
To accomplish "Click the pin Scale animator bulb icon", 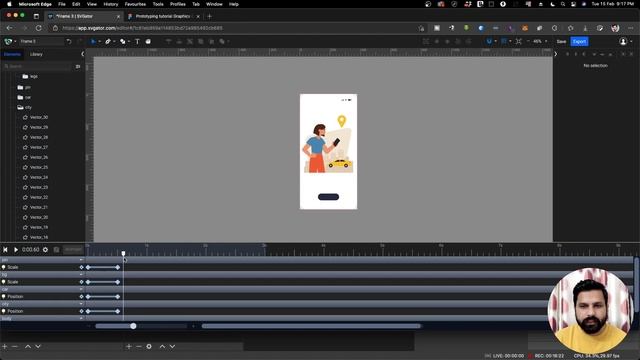I will pos(4,267).
